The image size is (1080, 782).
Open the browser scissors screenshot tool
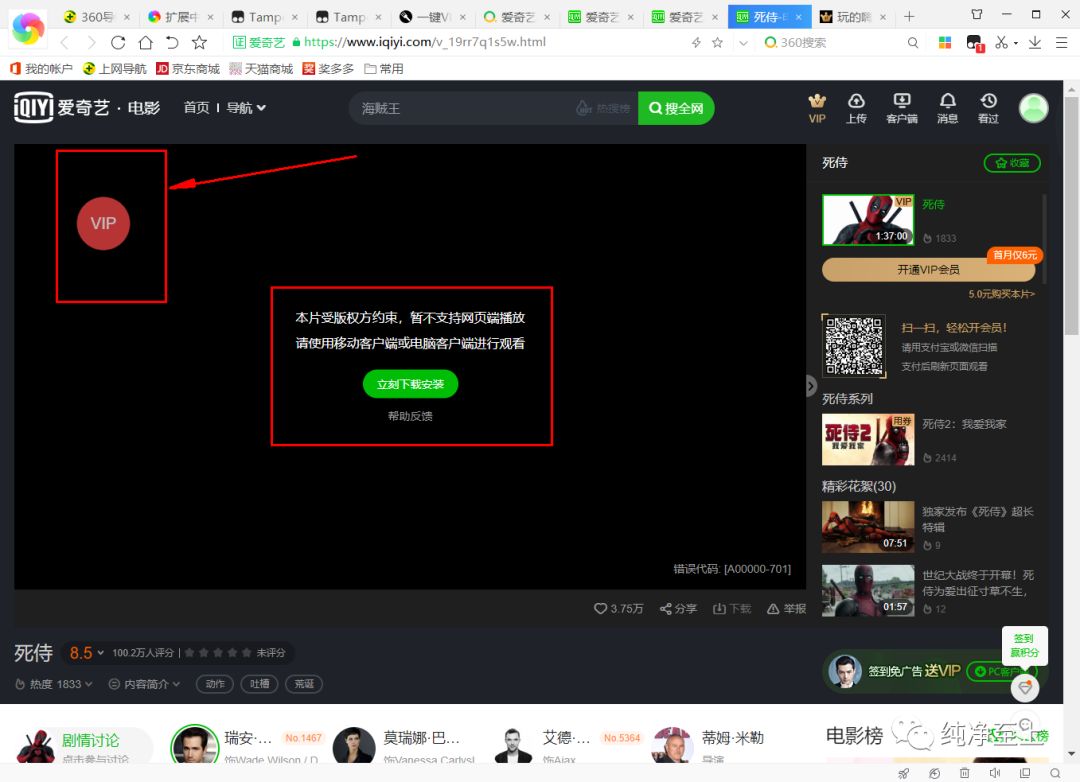click(x=1001, y=43)
